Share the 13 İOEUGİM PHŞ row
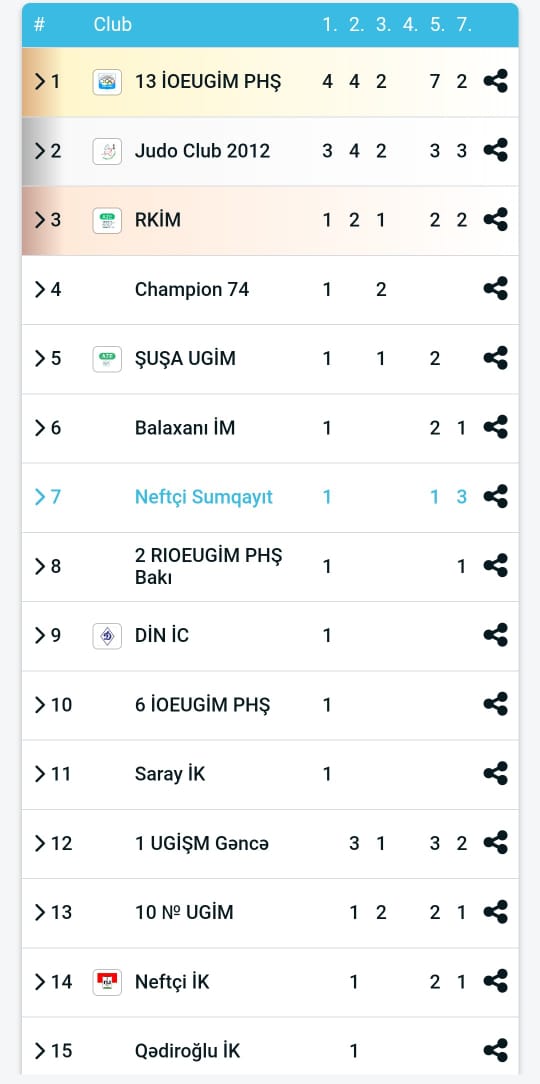The width and height of the screenshot is (540, 1084). tap(495, 82)
